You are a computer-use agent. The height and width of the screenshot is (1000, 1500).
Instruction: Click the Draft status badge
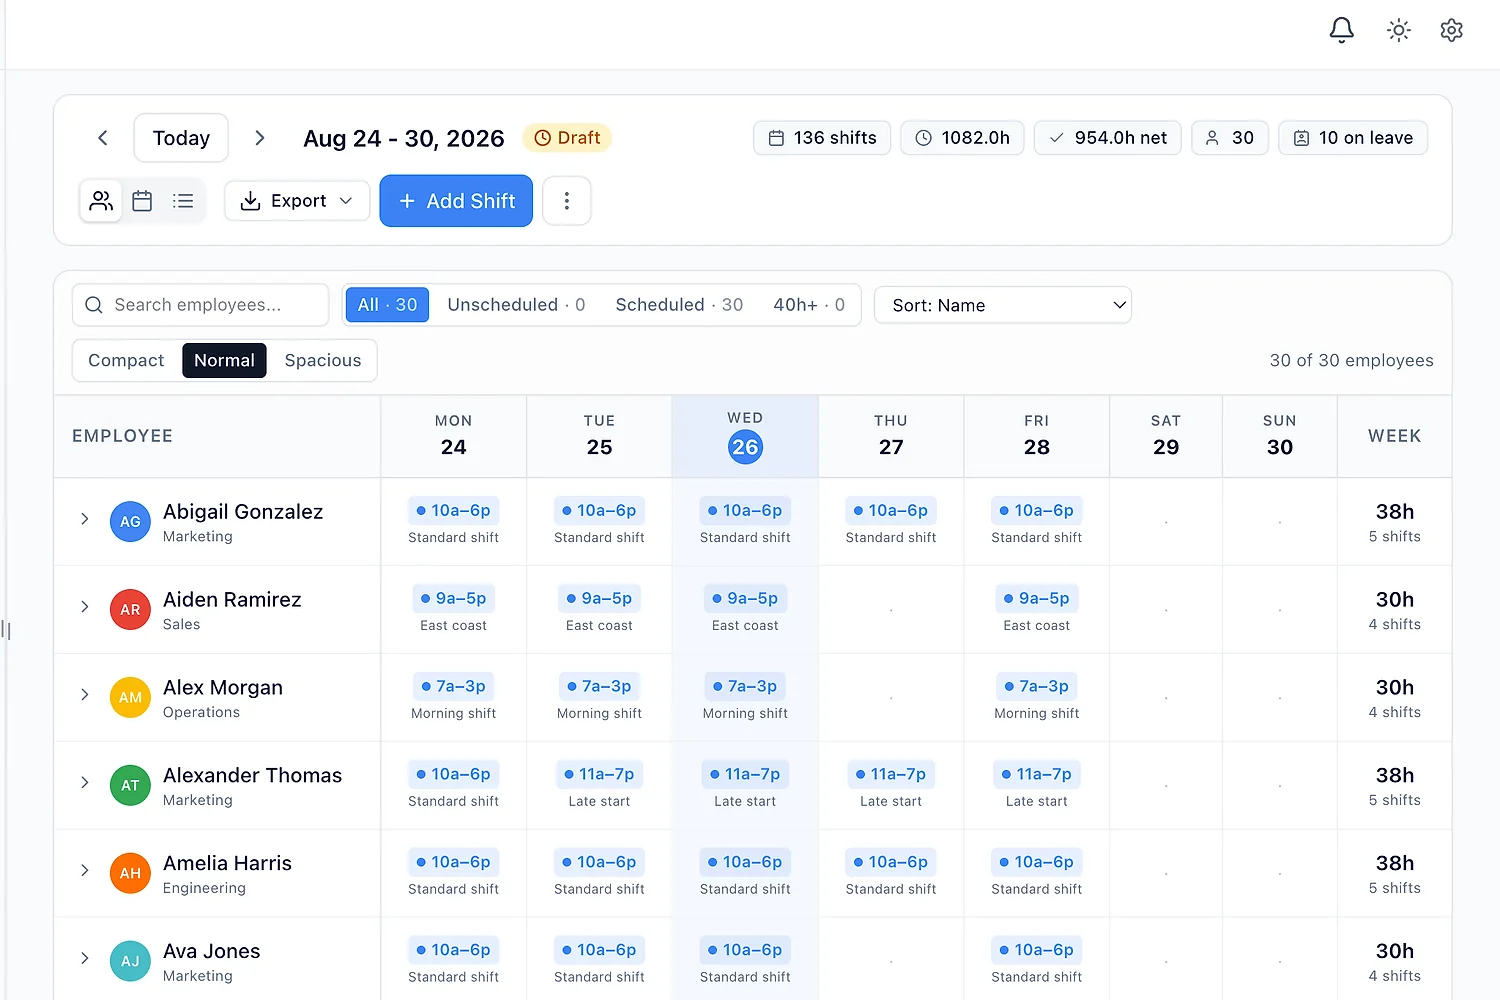coord(567,138)
